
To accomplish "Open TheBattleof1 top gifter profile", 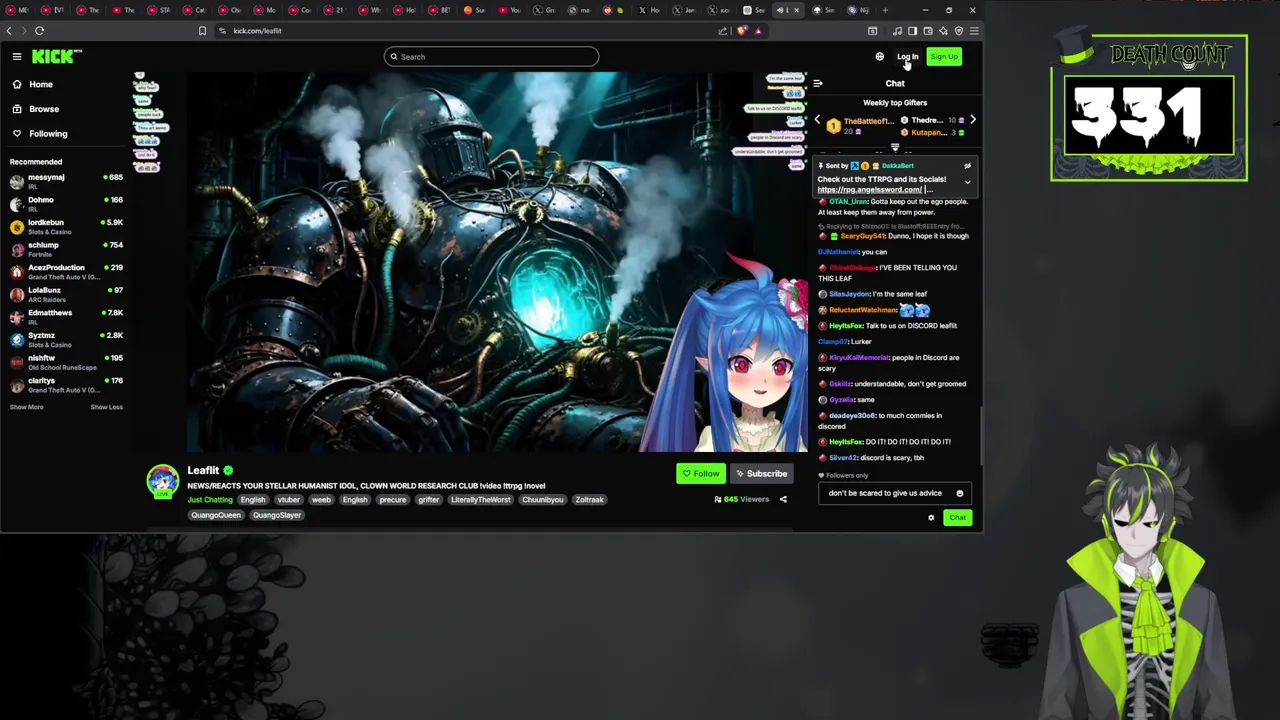I will click(868, 121).
